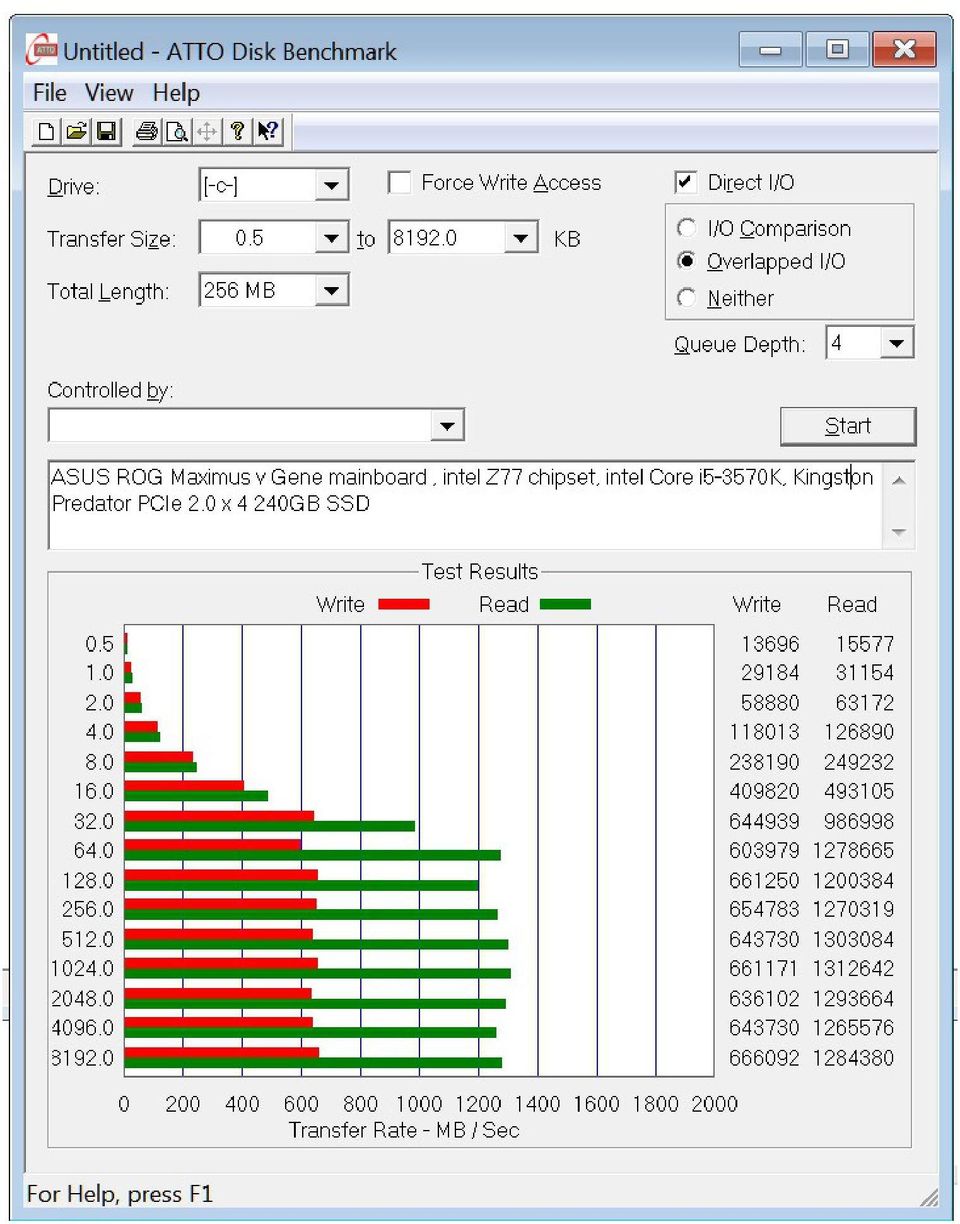Image resolution: width=960 pixels, height=1224 pixels.
Task: Click read value 1284380
Action: (x=853, y=1058)
